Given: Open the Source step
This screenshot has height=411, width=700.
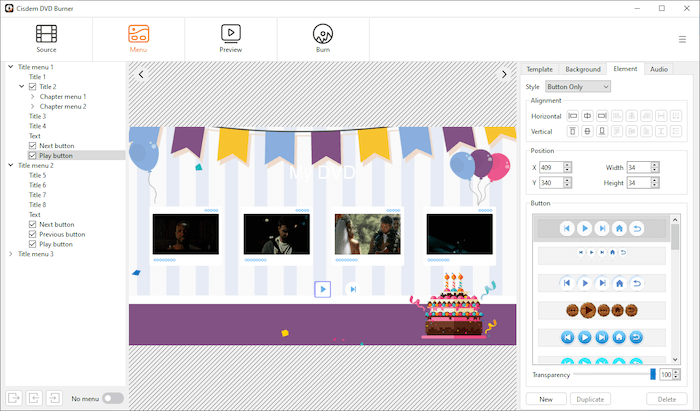Looking at the screenshot, I should pyautogui.click(x=46, y=38).
